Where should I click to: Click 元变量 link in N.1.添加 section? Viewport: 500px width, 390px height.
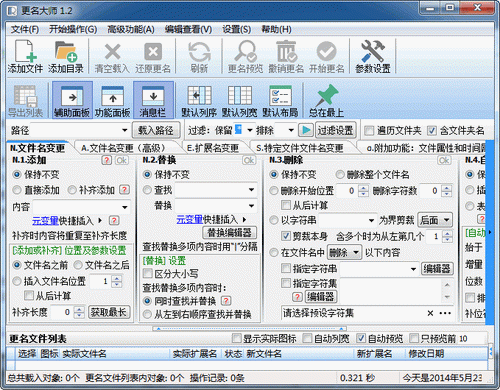[x=45, y=221]
